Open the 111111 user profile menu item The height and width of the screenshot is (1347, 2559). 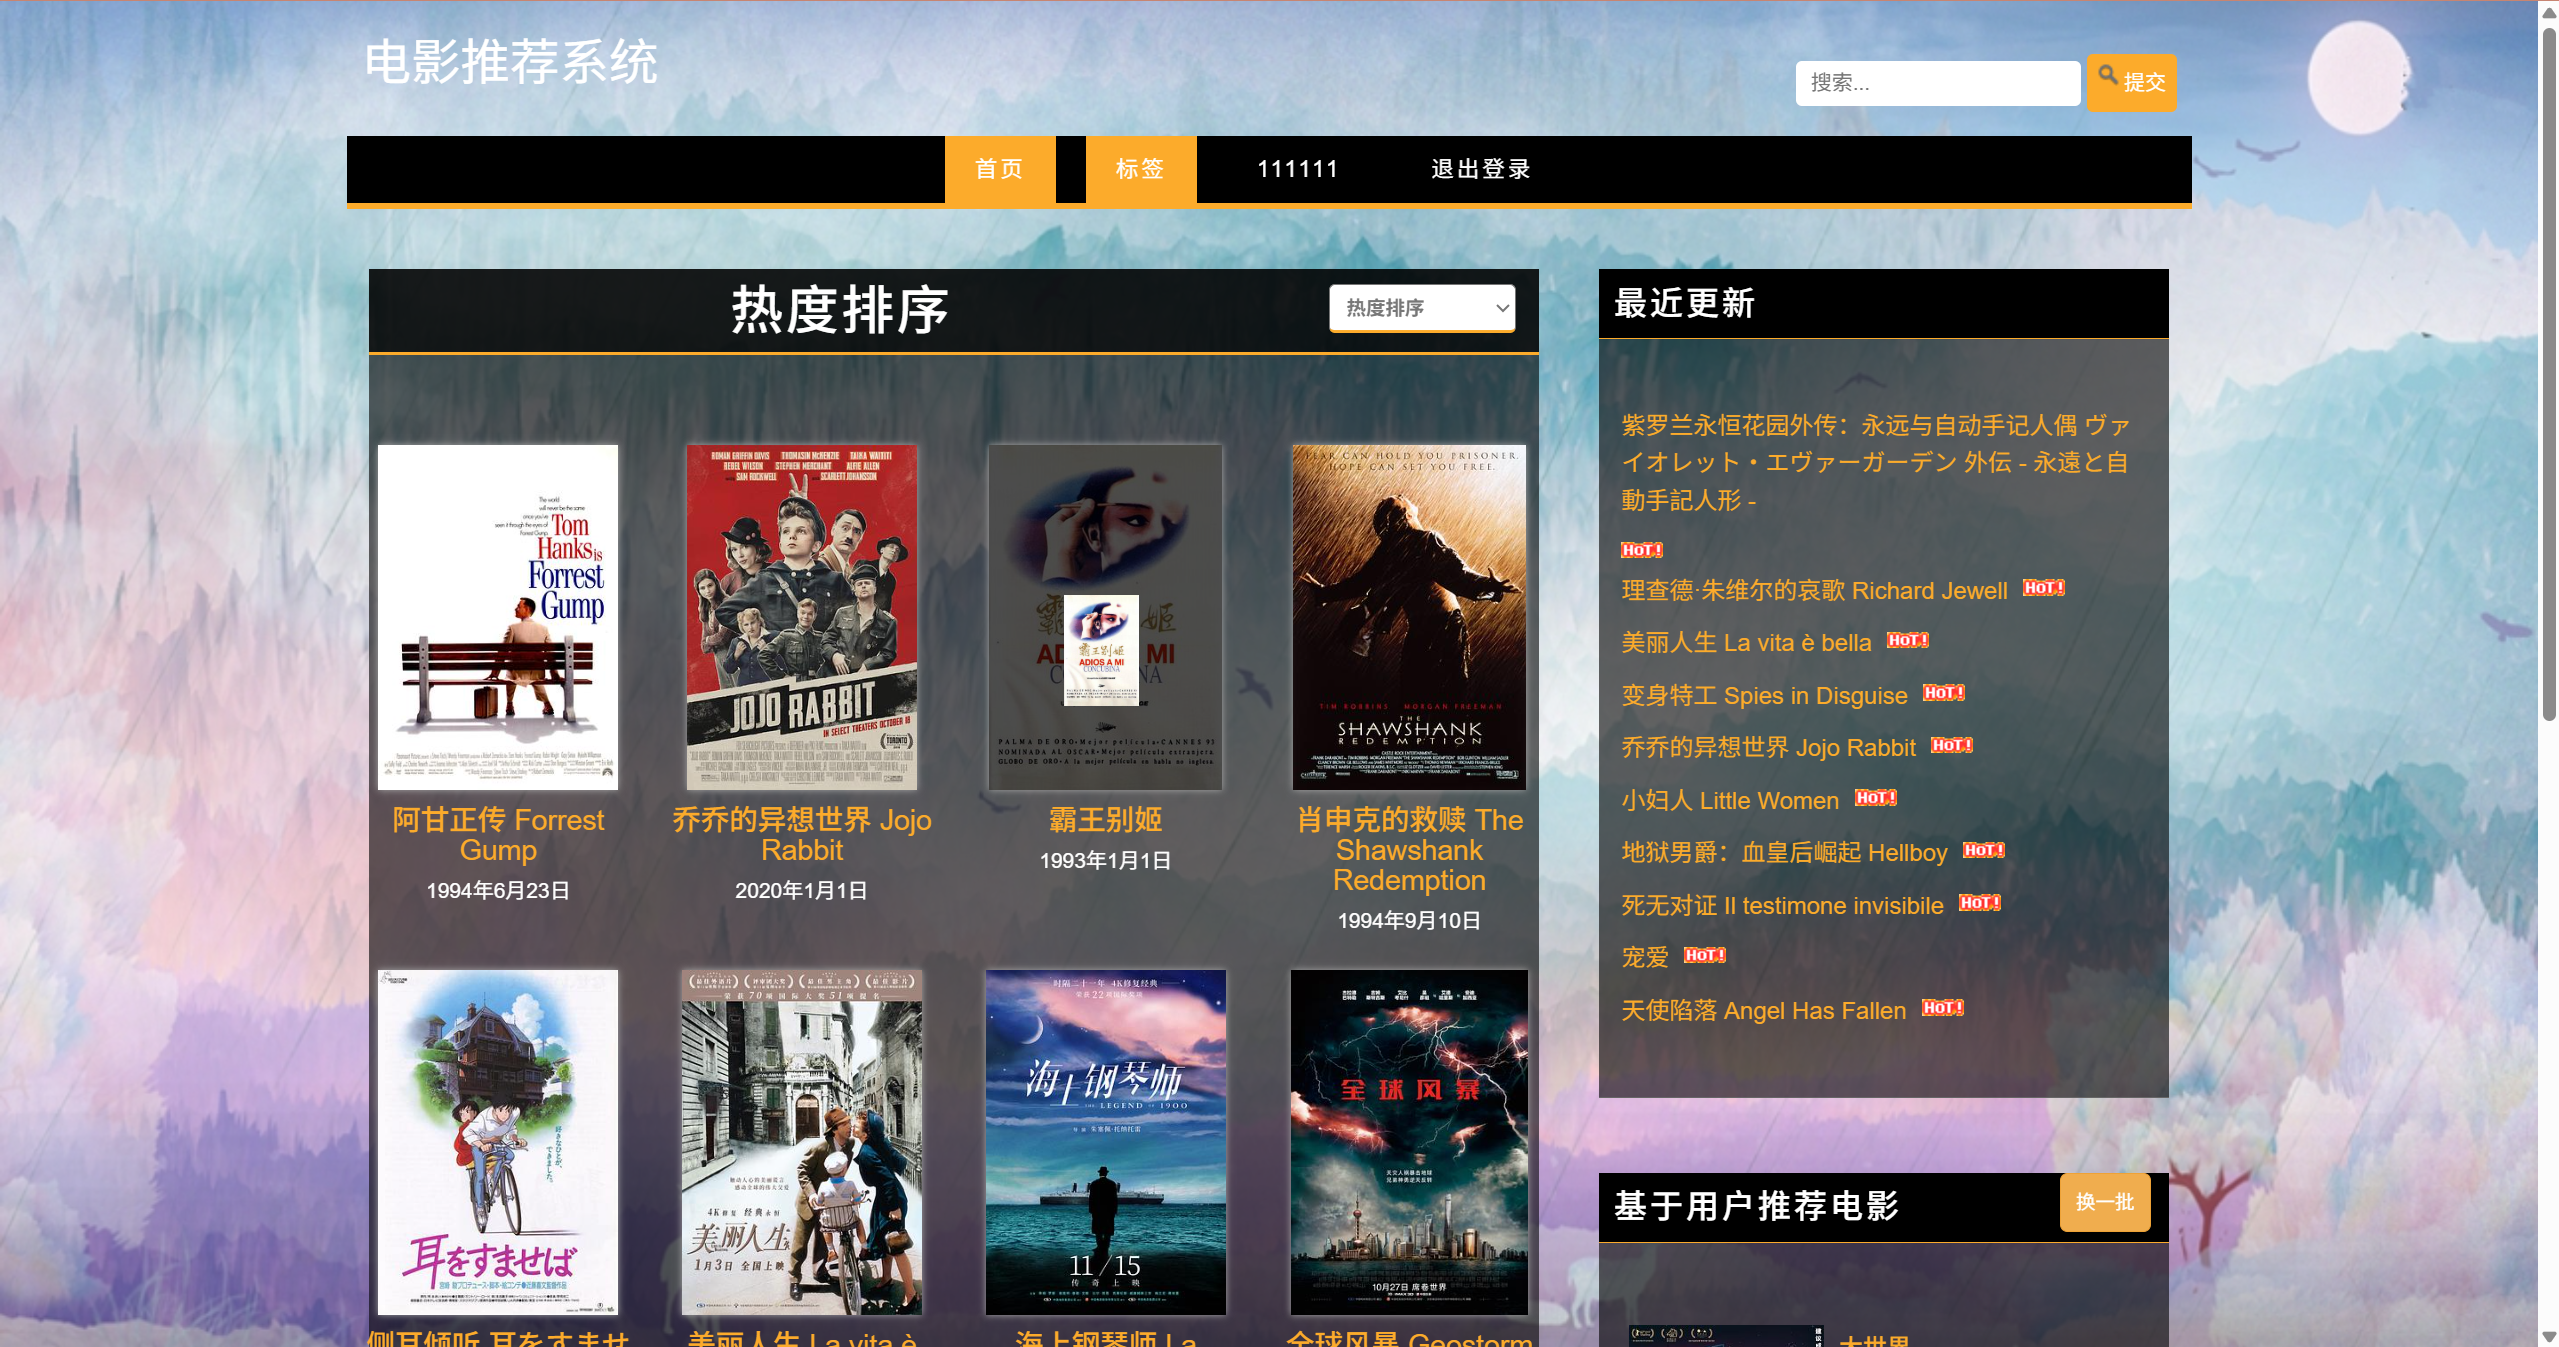1297,169
